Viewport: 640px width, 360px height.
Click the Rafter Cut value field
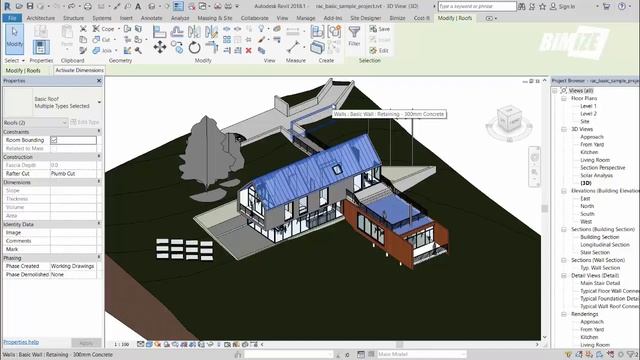(x=73, y=173)
